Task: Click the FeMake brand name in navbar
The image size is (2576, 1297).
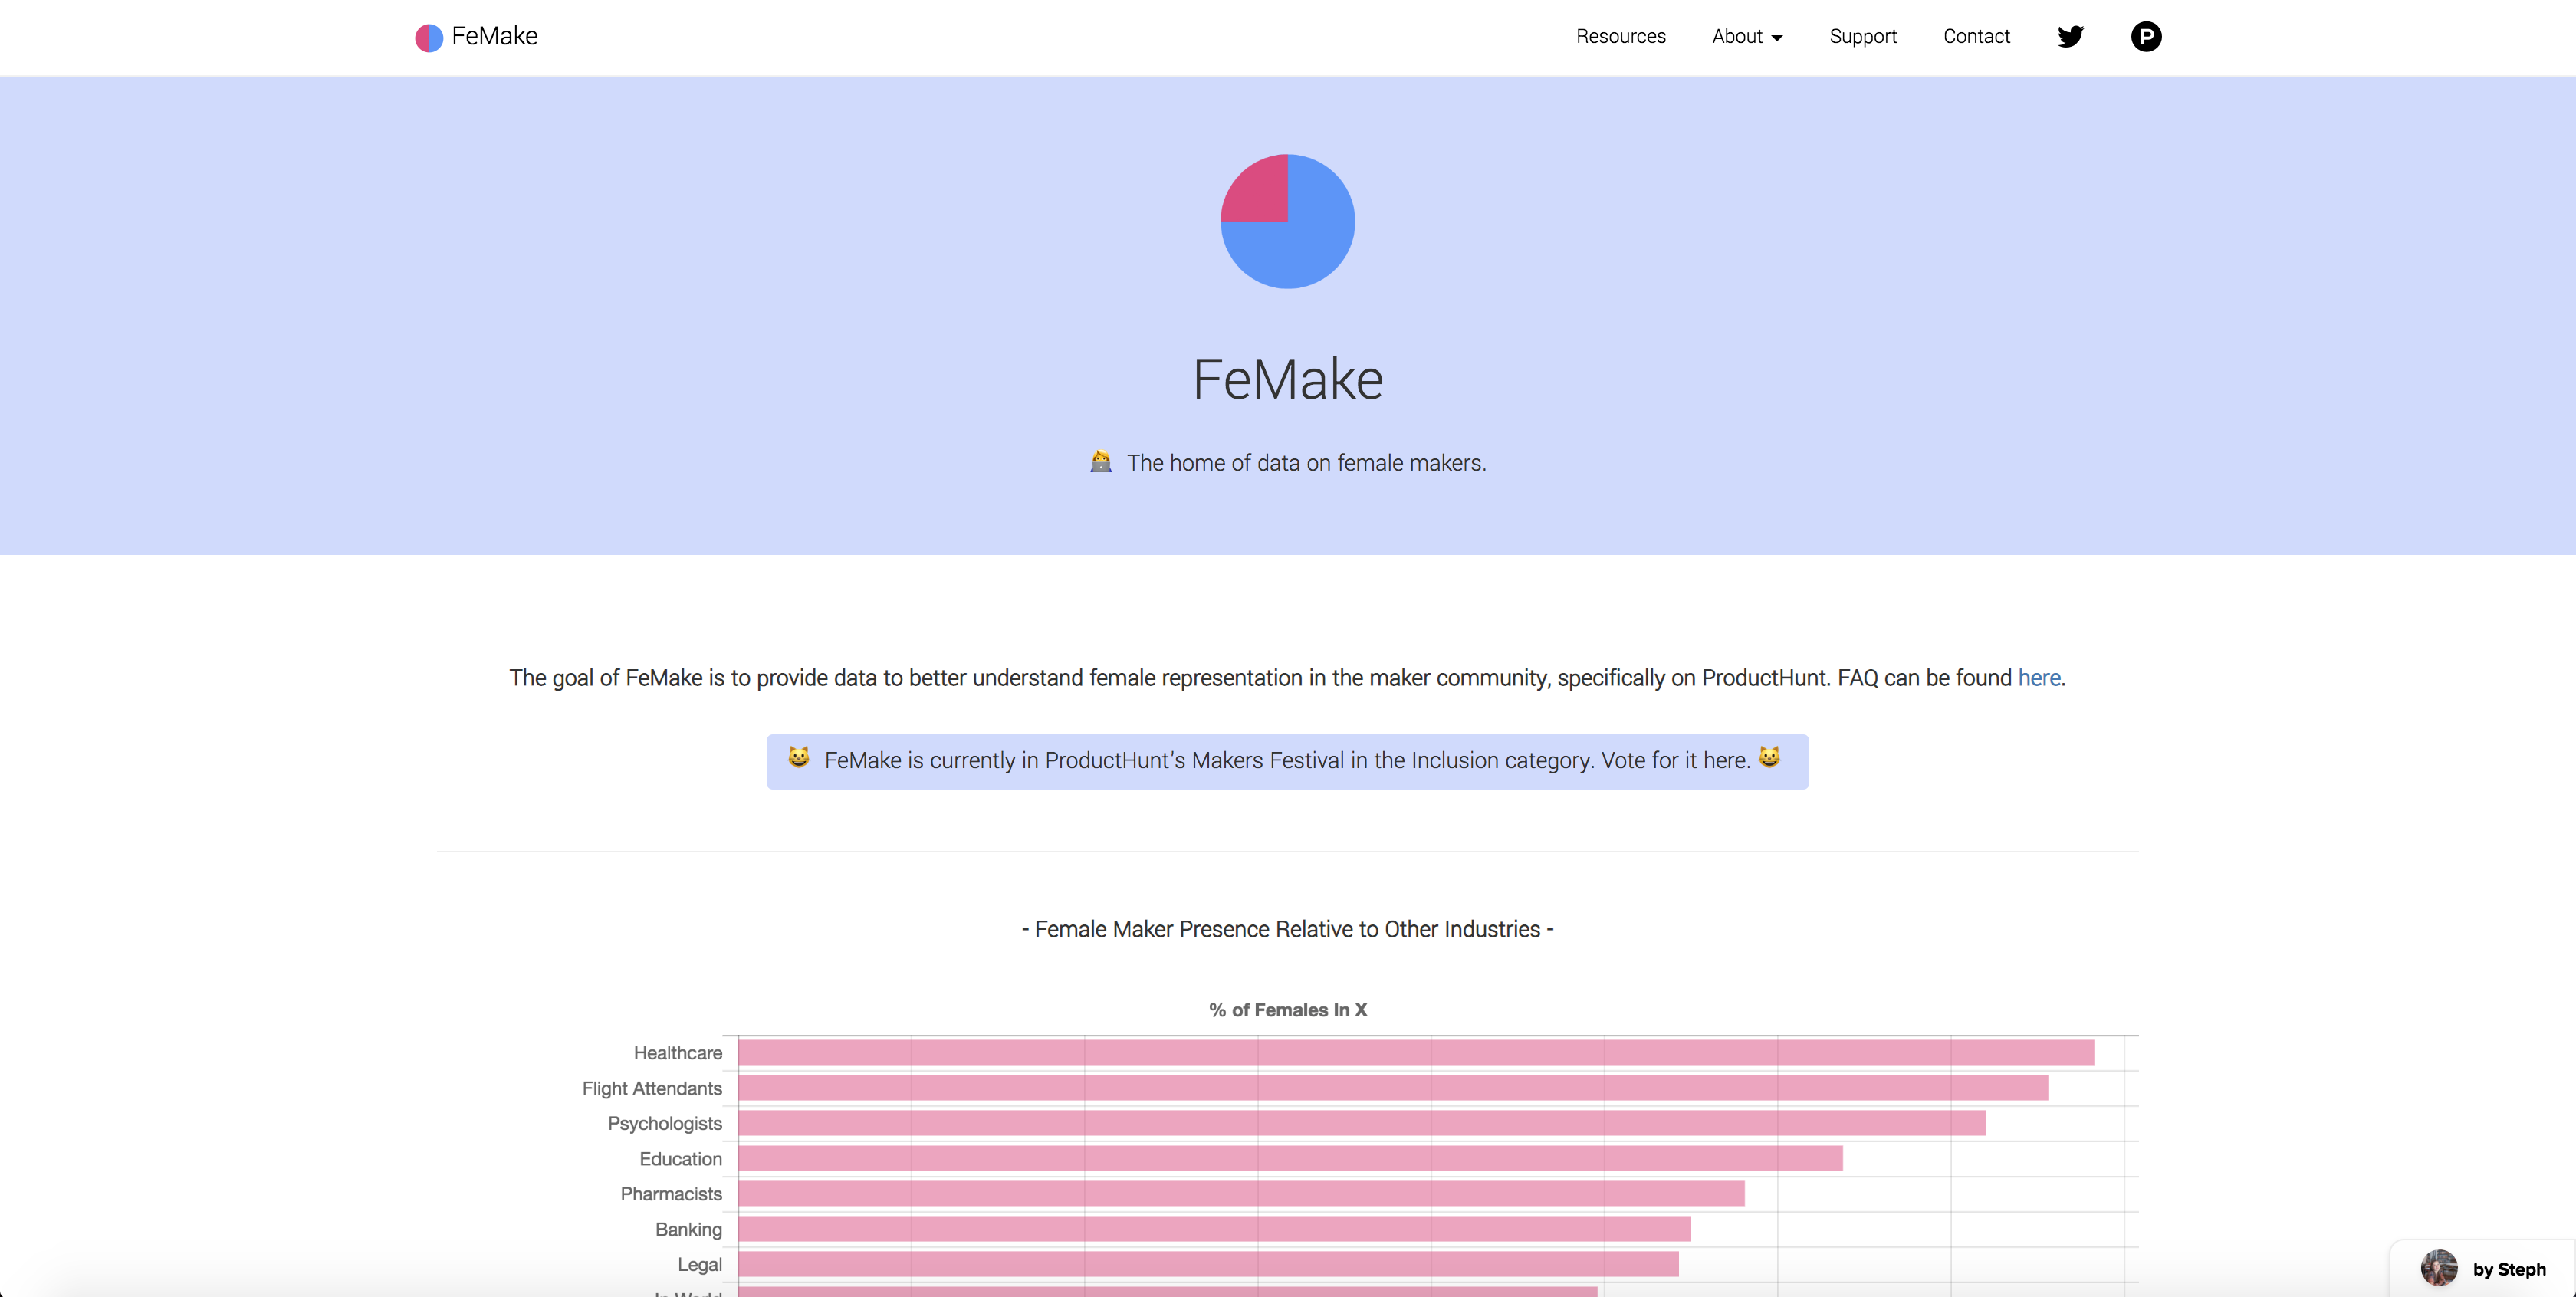Action: coord(494,36)
